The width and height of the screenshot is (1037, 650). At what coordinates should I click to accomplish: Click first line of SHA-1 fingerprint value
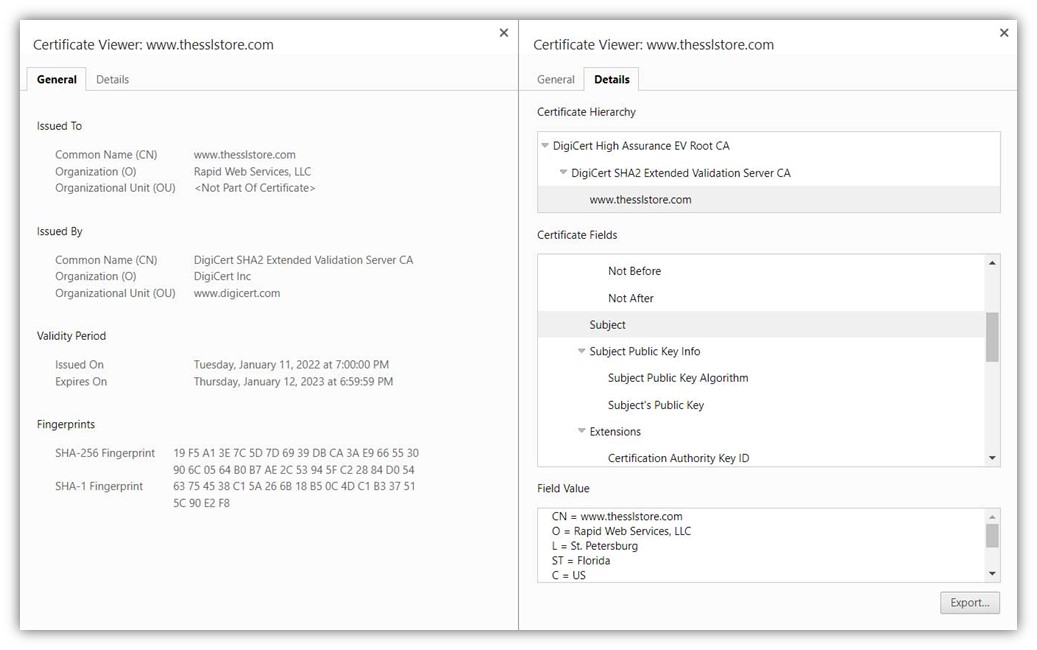pos(294,486)
